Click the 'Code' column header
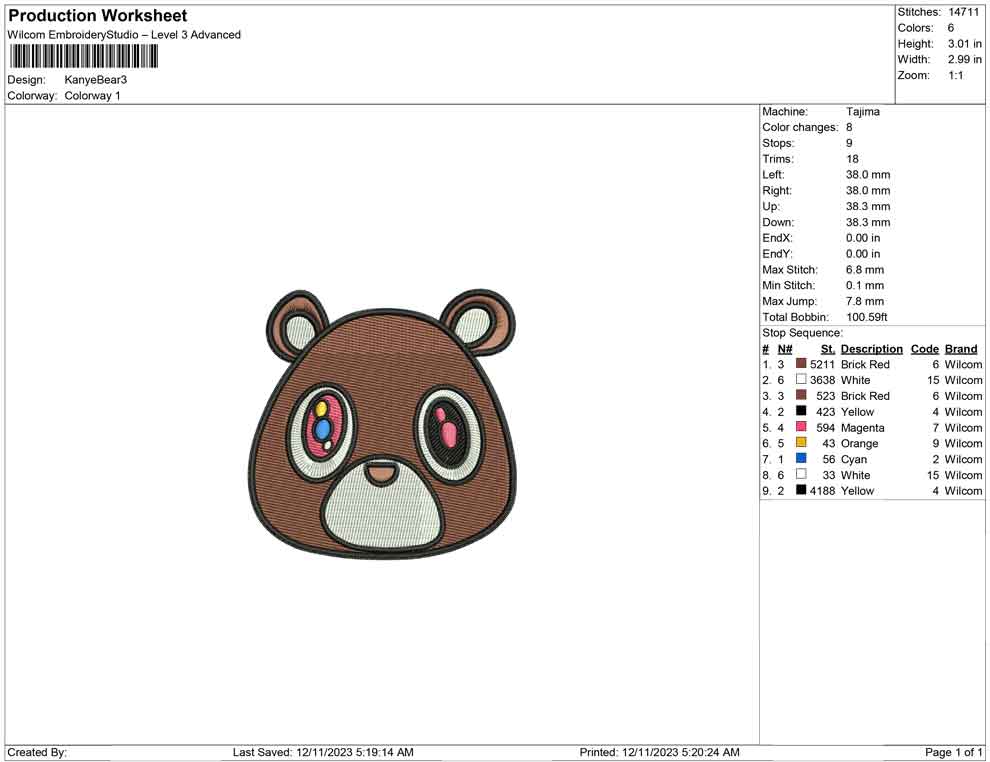The width and height of the screenshot is (990, 762). tap(924, 348)
